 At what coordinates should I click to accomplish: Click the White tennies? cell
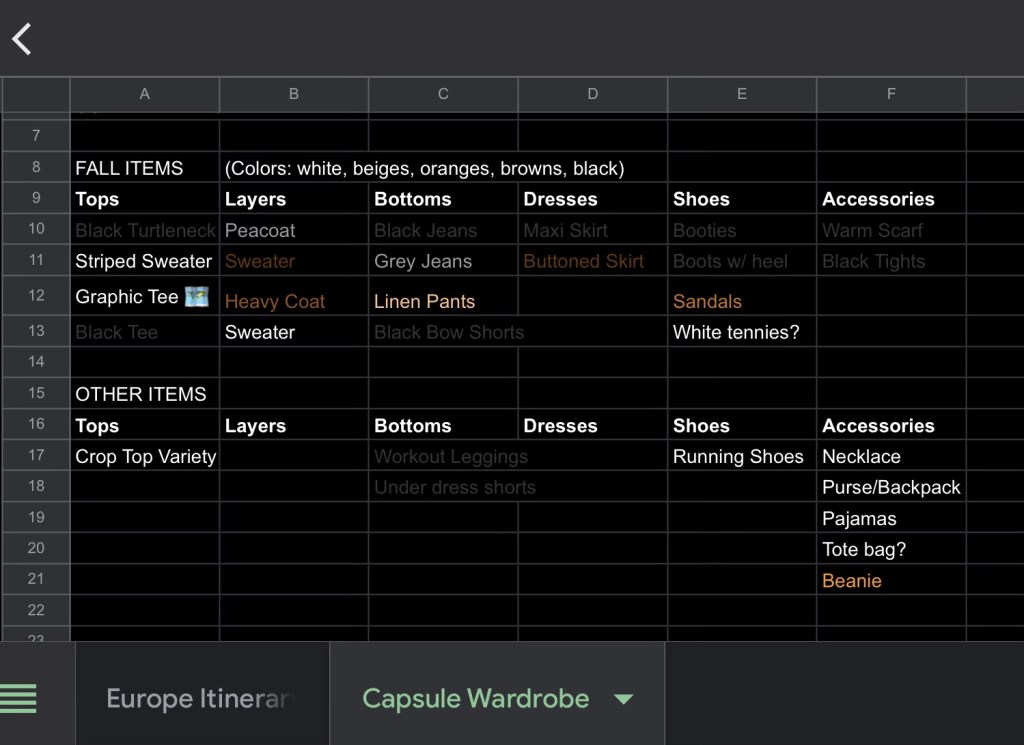pos(736,332)
